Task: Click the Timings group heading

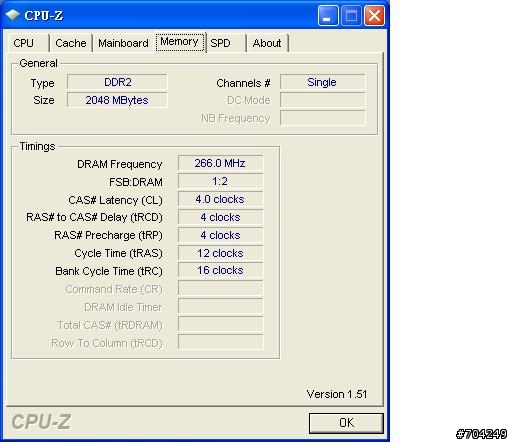Action: (37, 146)
